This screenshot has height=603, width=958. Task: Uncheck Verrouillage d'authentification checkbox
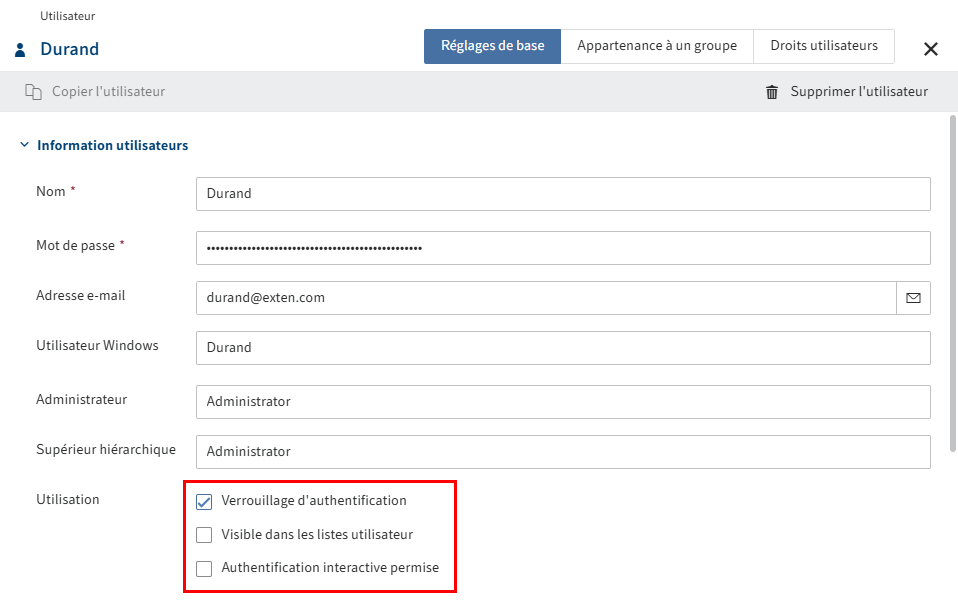click(204, 501)
